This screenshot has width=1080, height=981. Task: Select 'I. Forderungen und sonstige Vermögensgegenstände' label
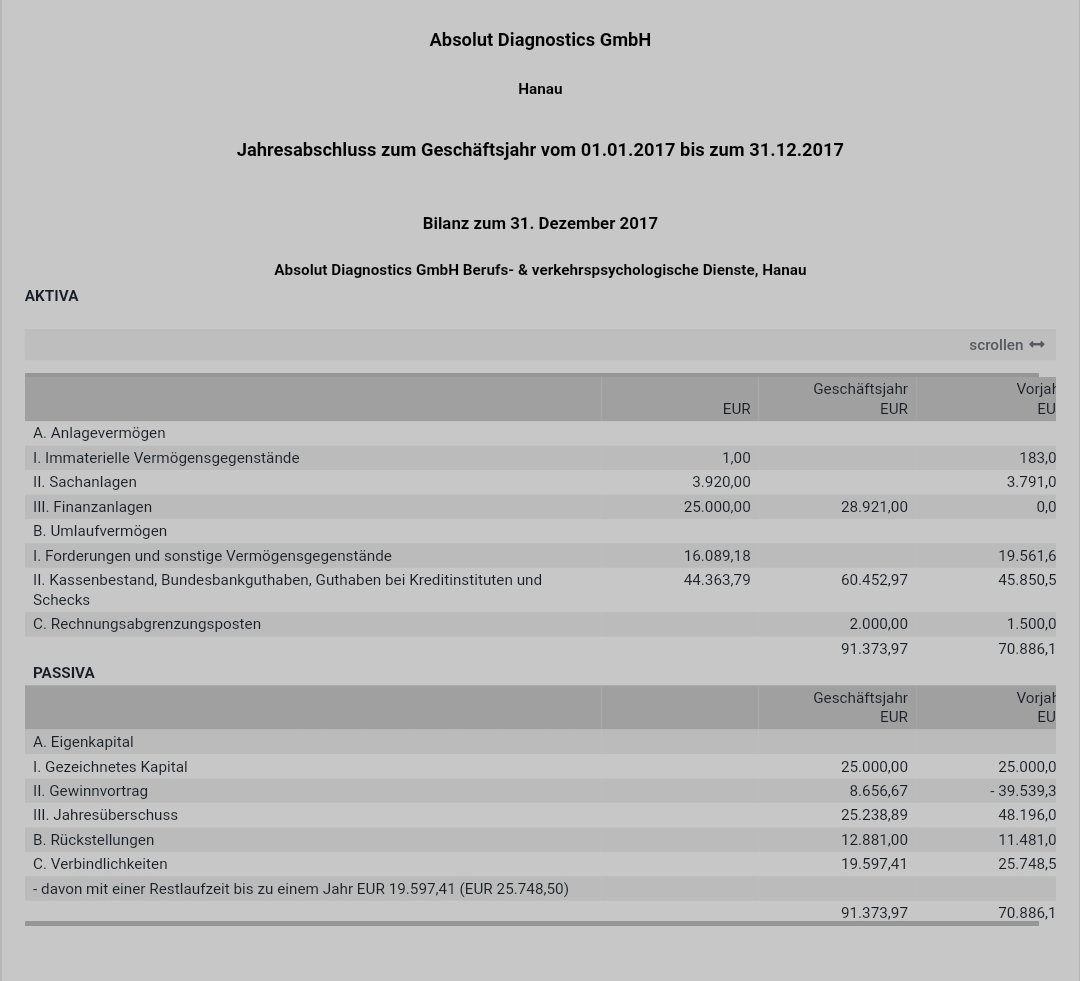tap(212, 556)
